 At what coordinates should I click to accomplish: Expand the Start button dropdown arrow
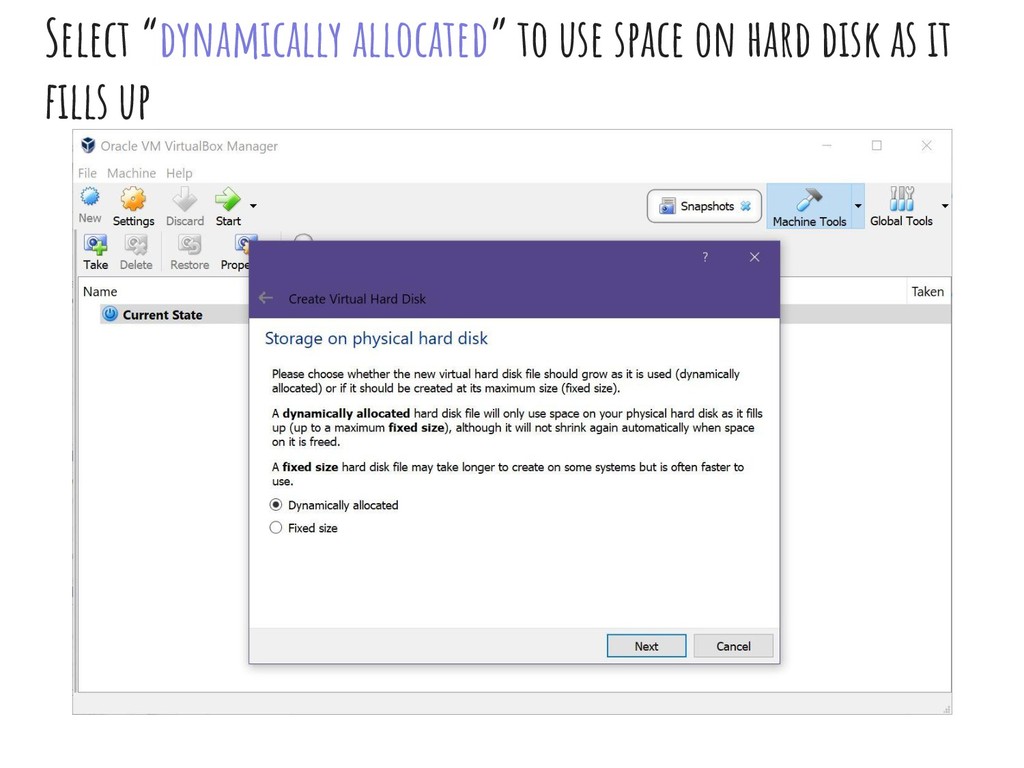(253, 206)
